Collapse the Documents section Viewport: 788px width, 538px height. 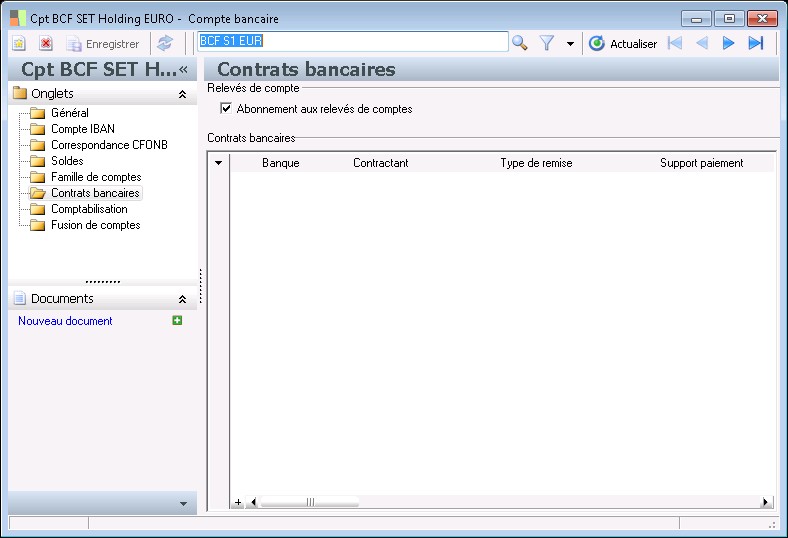pyautogui.click(x=182, y=299)
